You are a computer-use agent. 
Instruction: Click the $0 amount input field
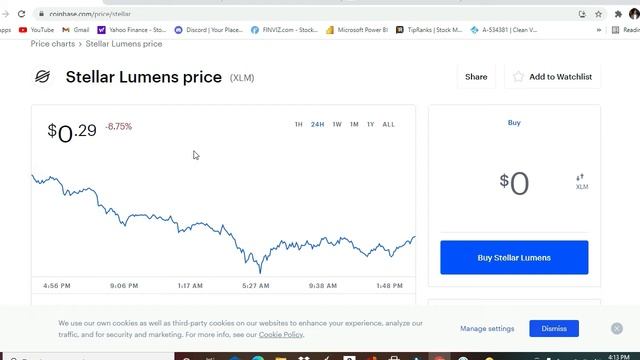click(514, 183)
